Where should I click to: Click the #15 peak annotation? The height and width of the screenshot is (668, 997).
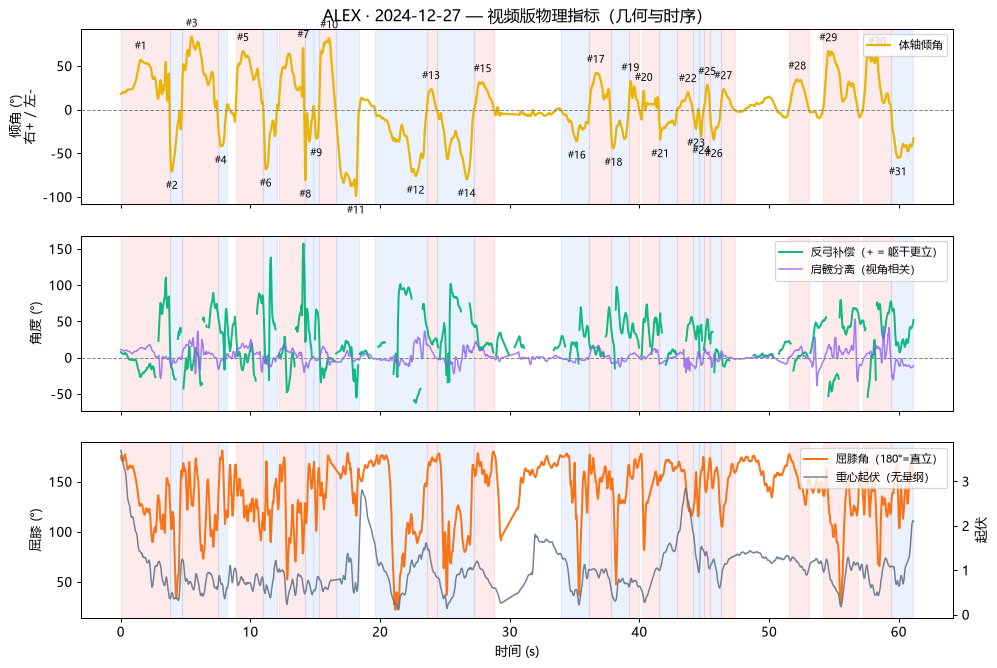(483, 68)
